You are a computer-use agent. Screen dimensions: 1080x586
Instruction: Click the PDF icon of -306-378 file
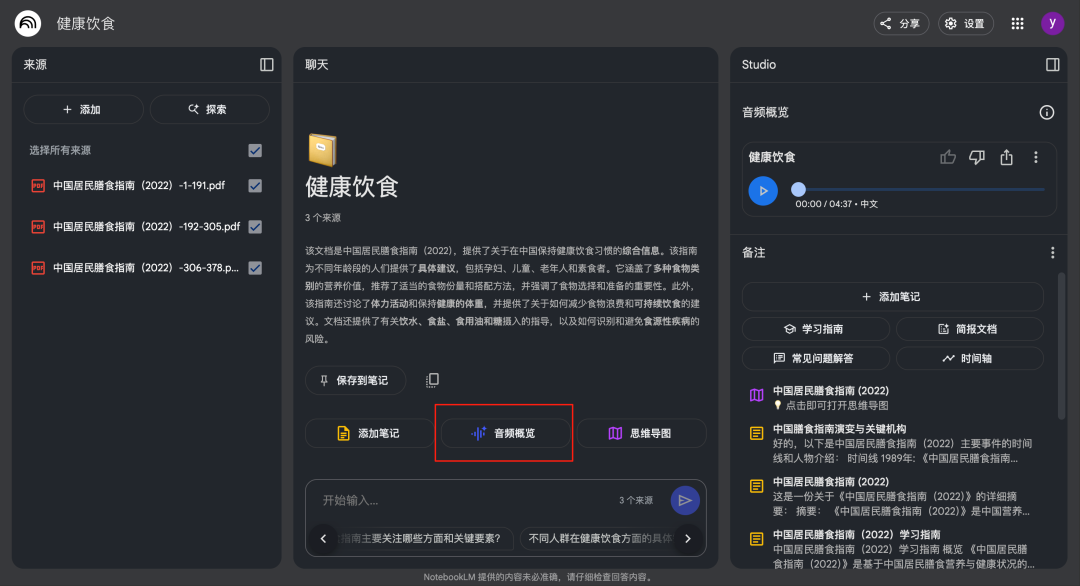tap(38, 268)
